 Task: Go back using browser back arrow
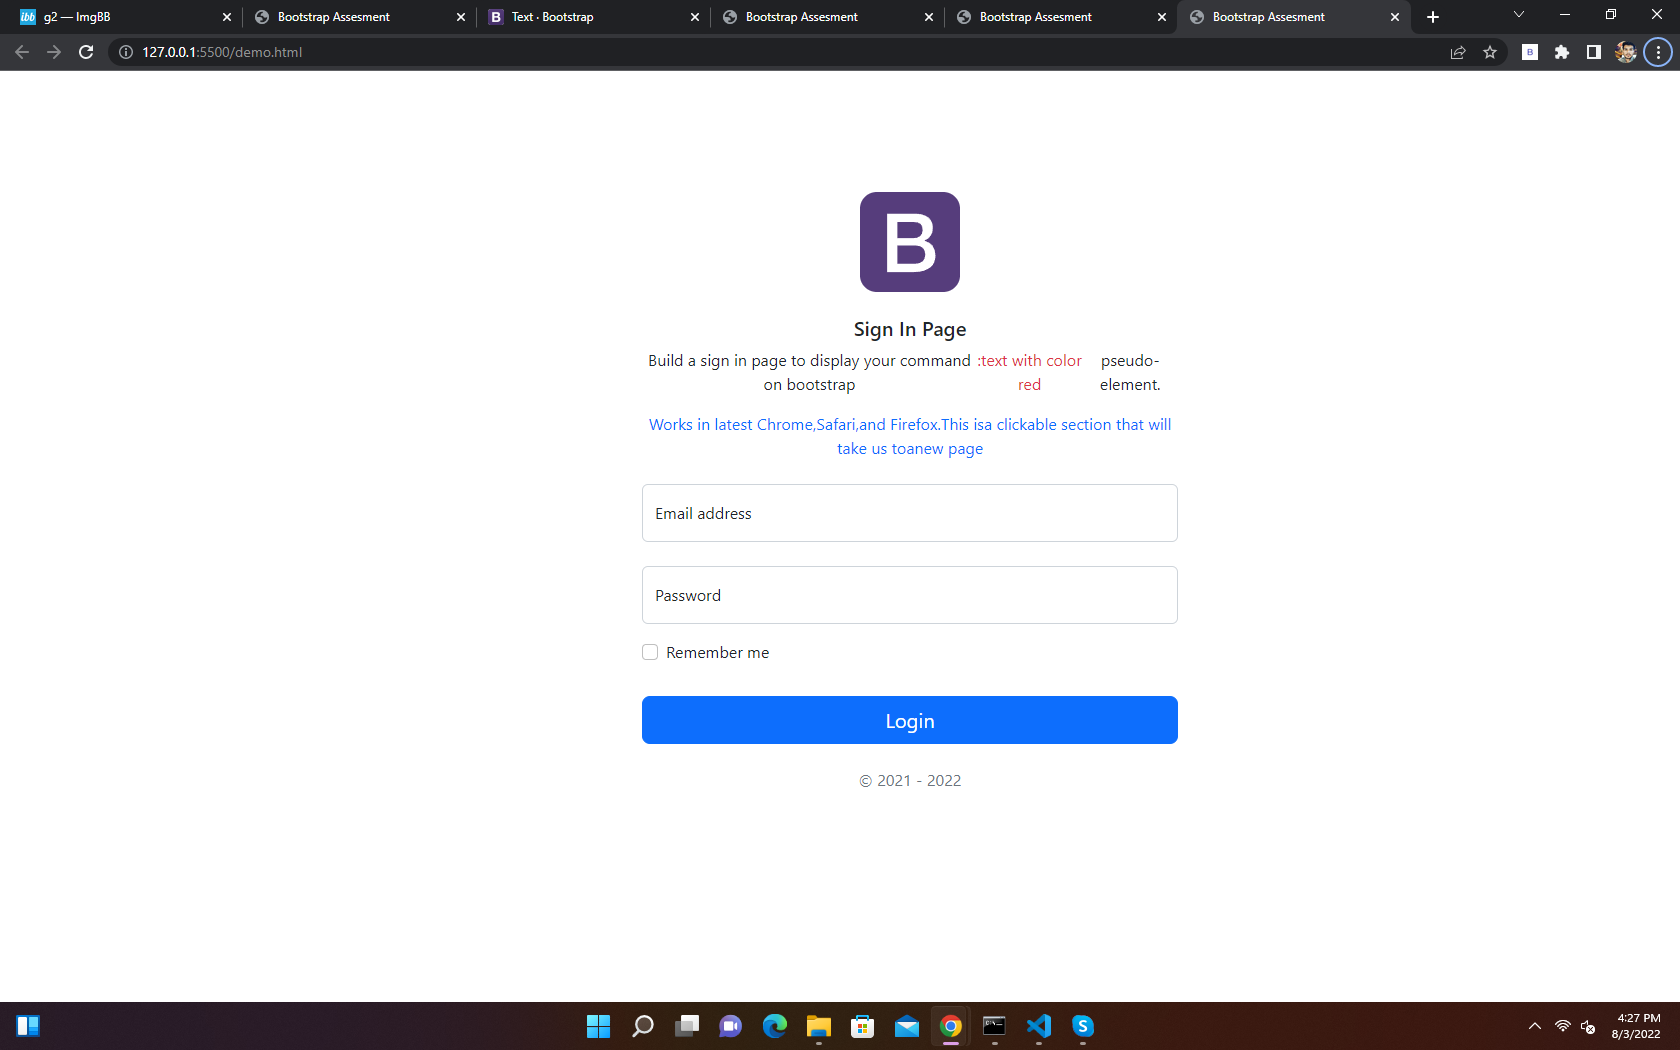(x=22, y=52)
